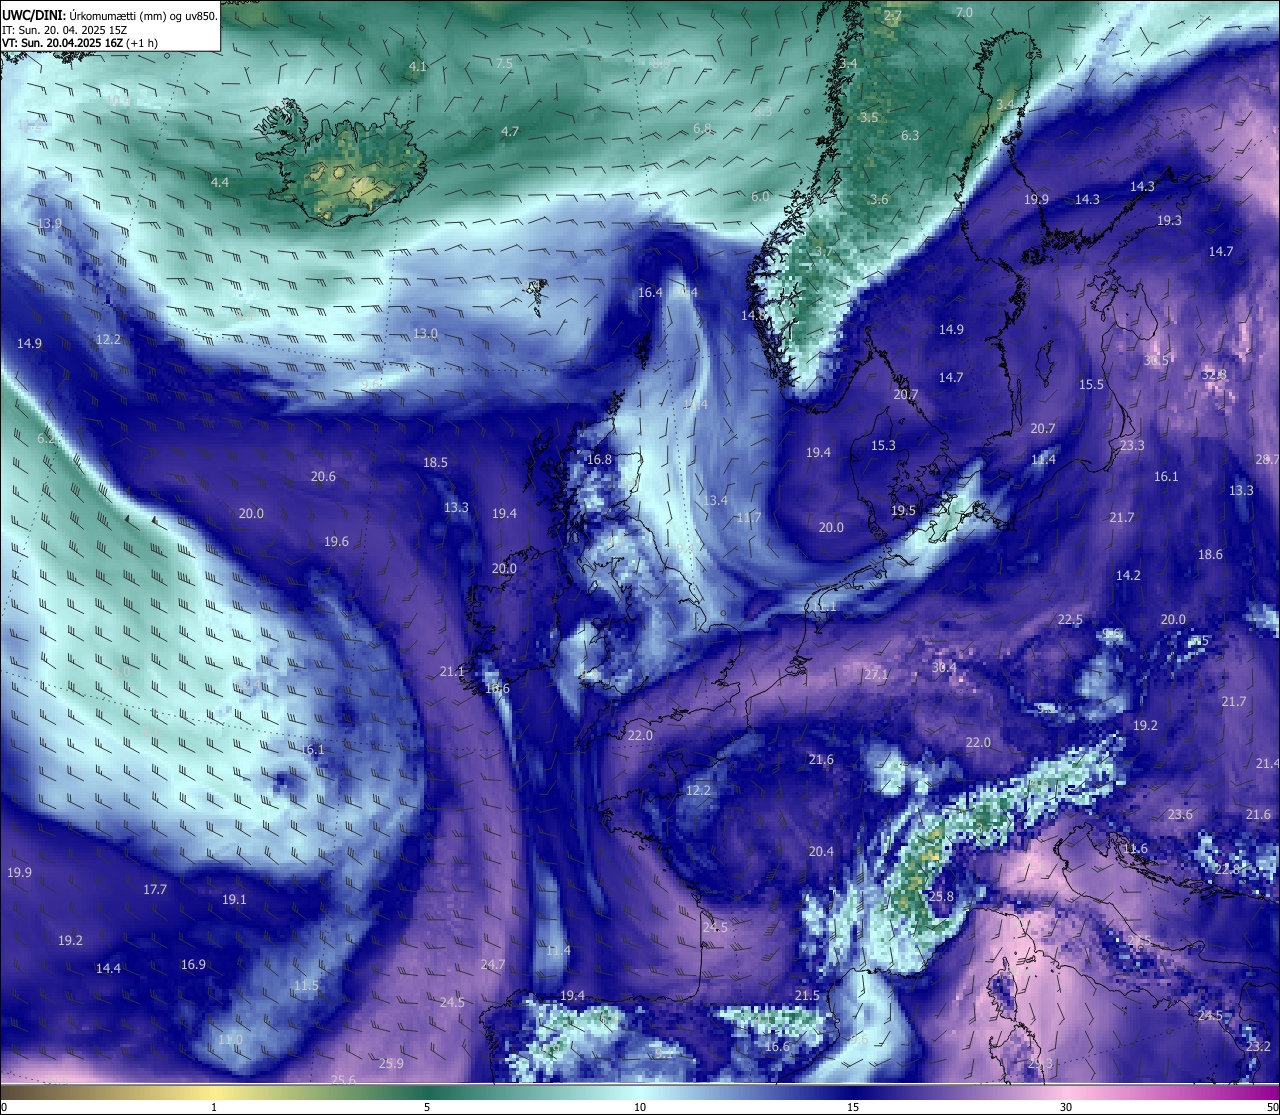The height and width of the screenshot is (1115, 1280).
Task: Click the 20.6 value over the Atlantic
Action: pyautogui.click(x=323, y=477)
